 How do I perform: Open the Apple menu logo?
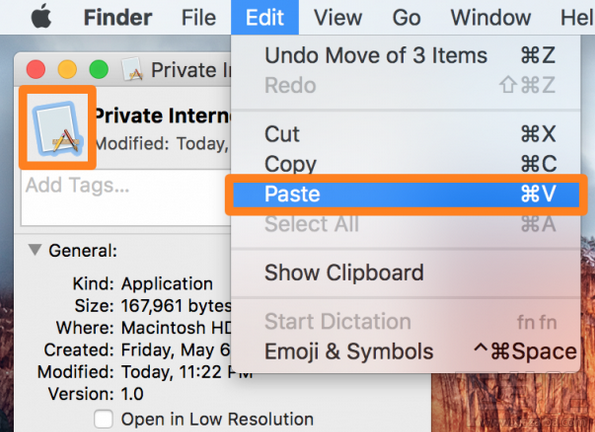coord(41,17)
